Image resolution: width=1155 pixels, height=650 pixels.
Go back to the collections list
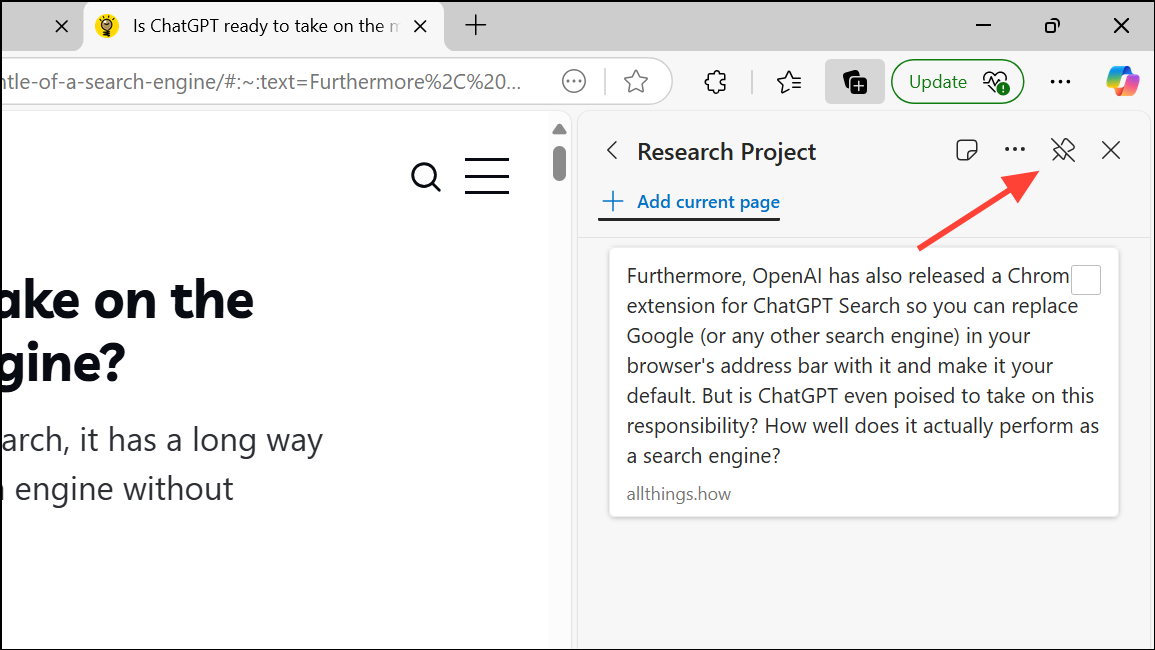[612, 150]
